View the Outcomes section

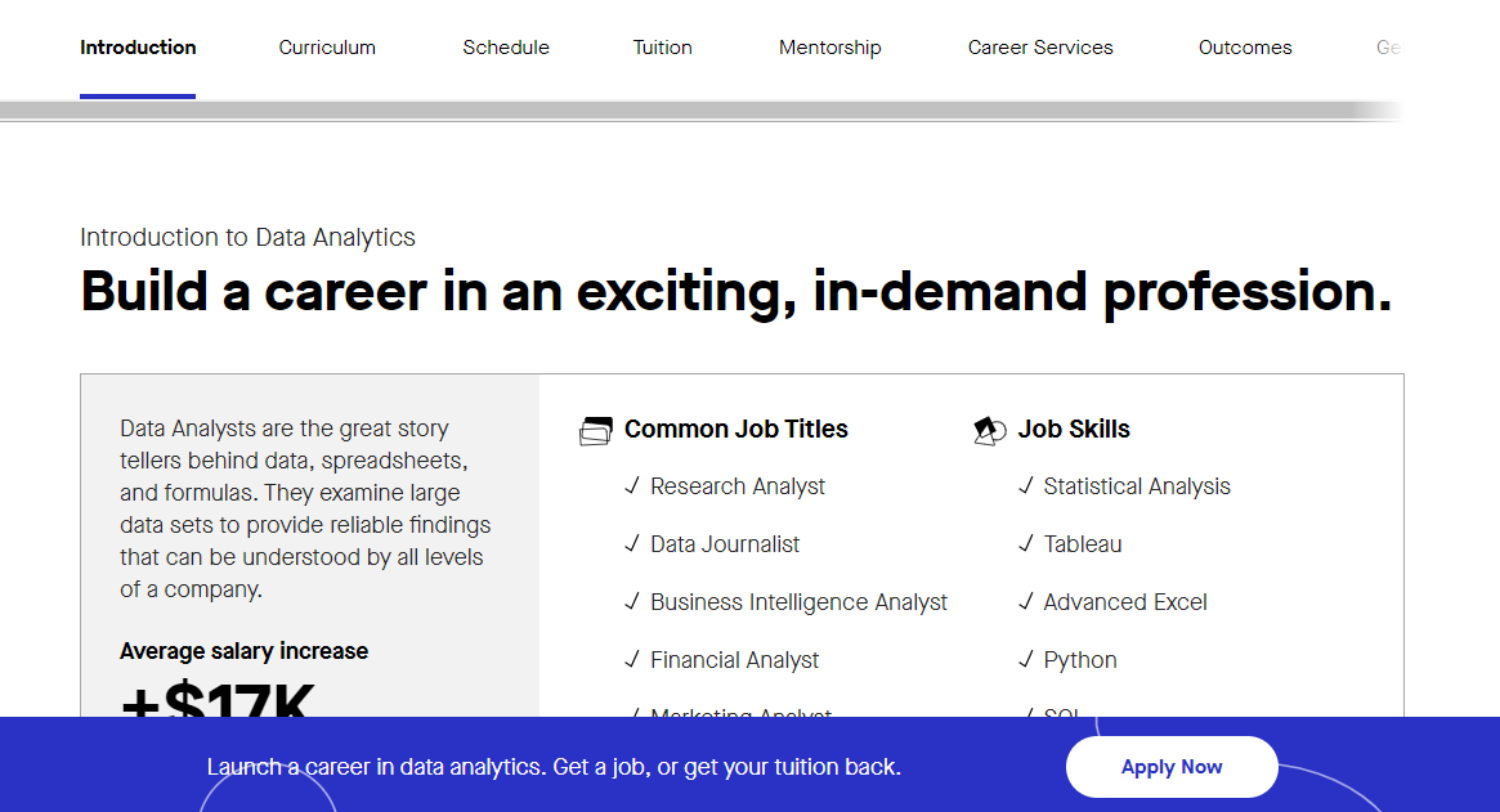tap(1245, 47)
